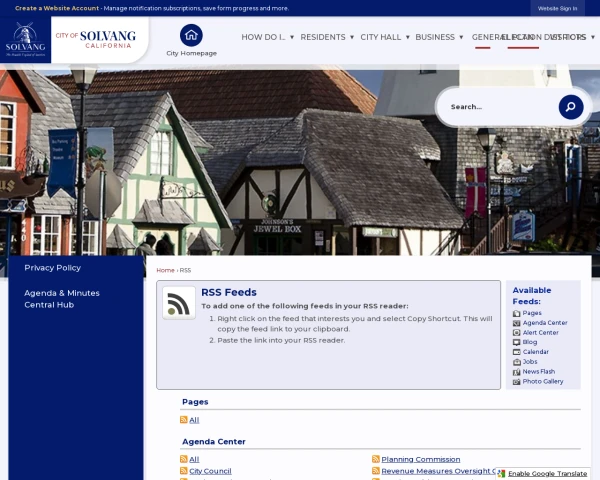
Task: Click the large RSS Feeds icon
Action: 179,303
